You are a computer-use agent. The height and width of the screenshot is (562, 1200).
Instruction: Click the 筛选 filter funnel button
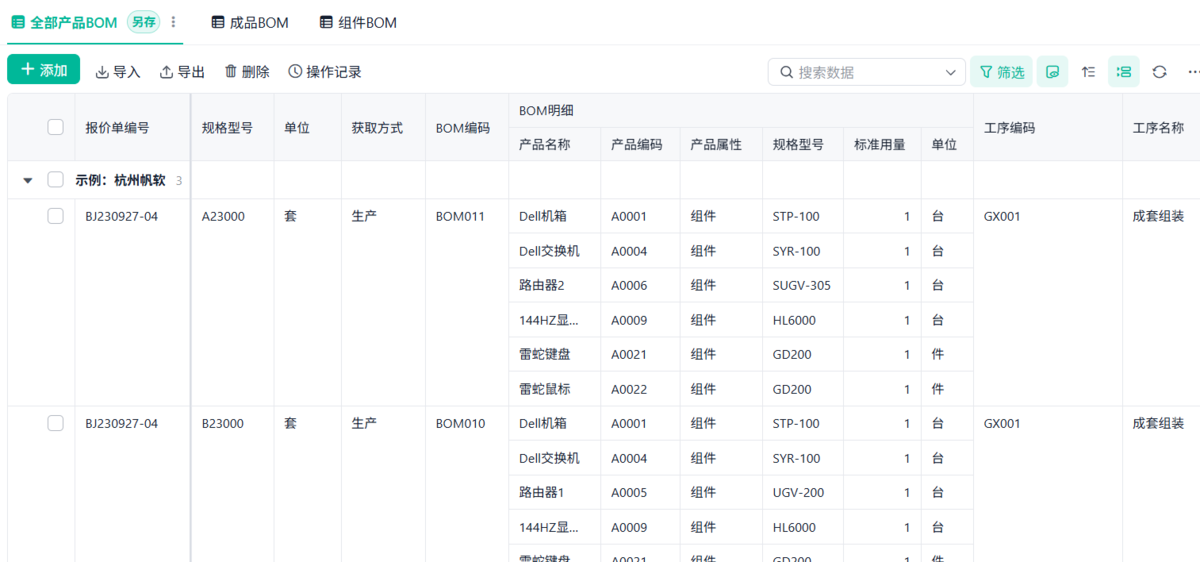(1001, 72)
